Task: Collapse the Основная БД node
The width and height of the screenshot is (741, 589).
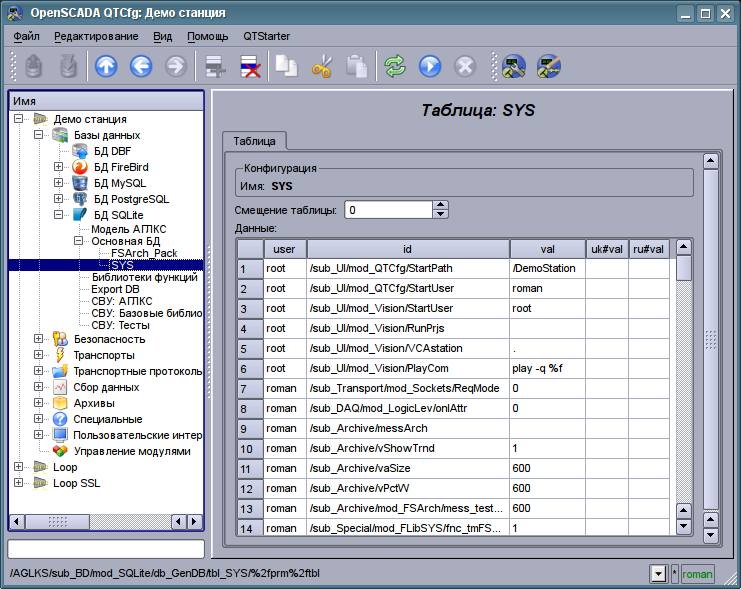Action: point(78,241)
